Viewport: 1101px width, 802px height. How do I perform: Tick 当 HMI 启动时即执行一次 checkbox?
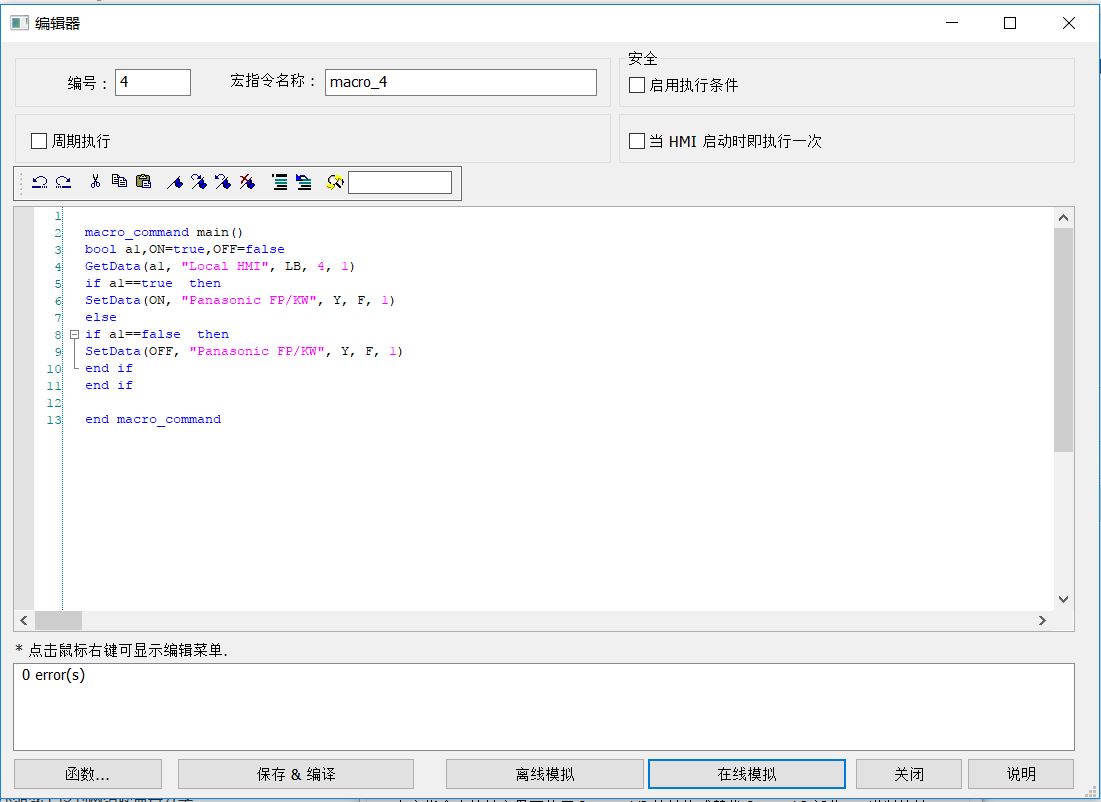pos(637,141)
